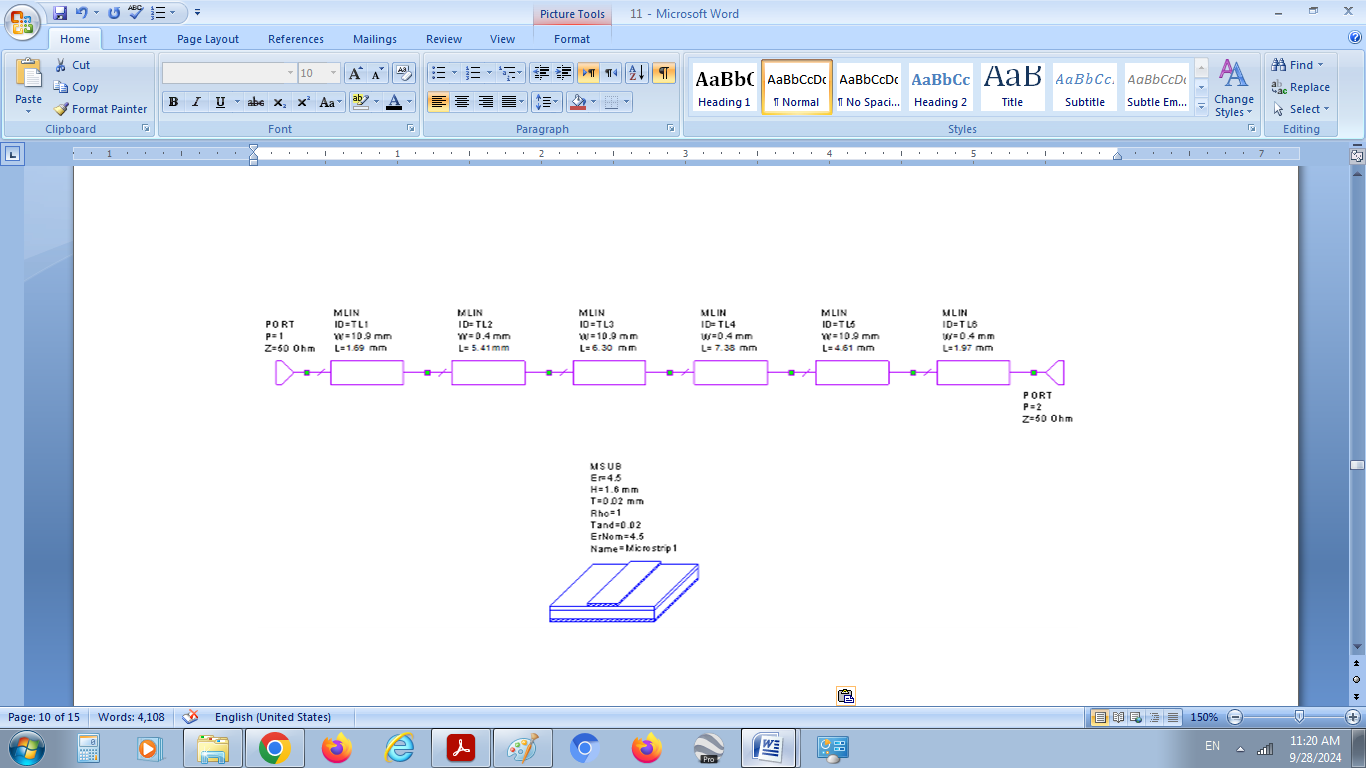1366x768 pixels.
Task: Apply the Heading 1 style
Action: pyautogui.click(x=723, y=87)
